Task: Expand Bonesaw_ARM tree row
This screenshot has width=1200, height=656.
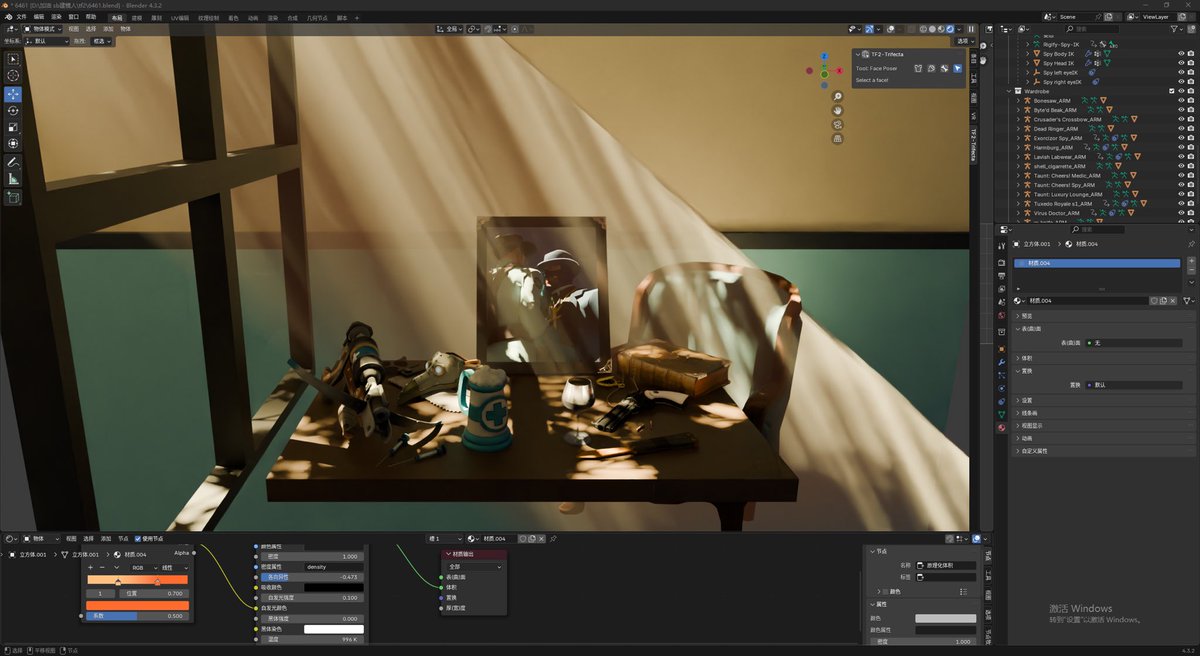Action: [x=1018, y=100]
